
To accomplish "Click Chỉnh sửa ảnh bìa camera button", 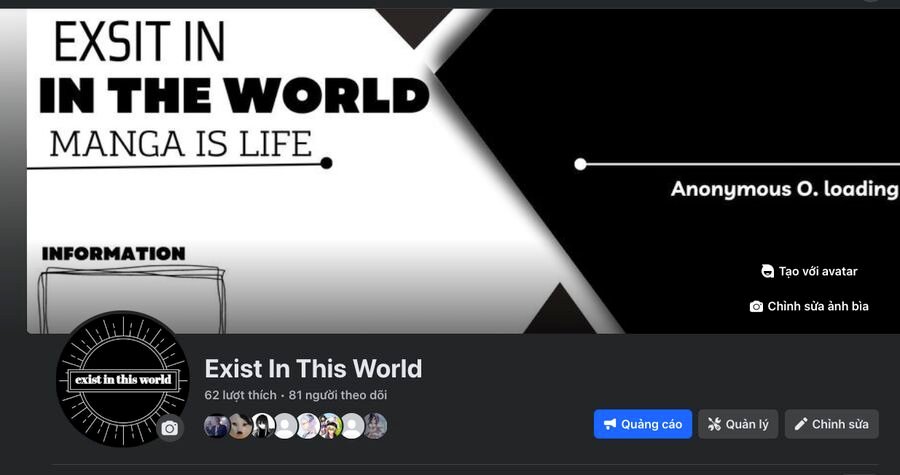I will tap(809, 306).
